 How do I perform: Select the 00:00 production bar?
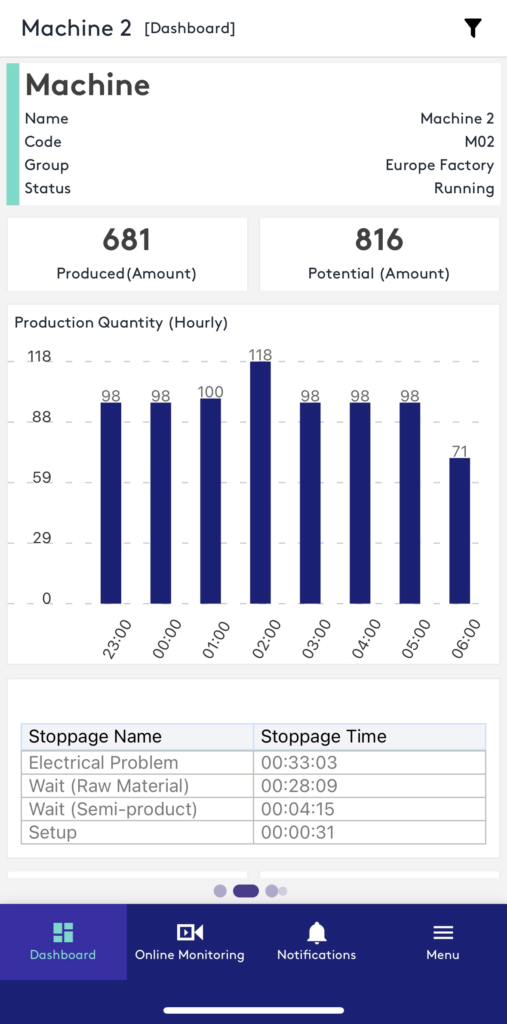161,503
